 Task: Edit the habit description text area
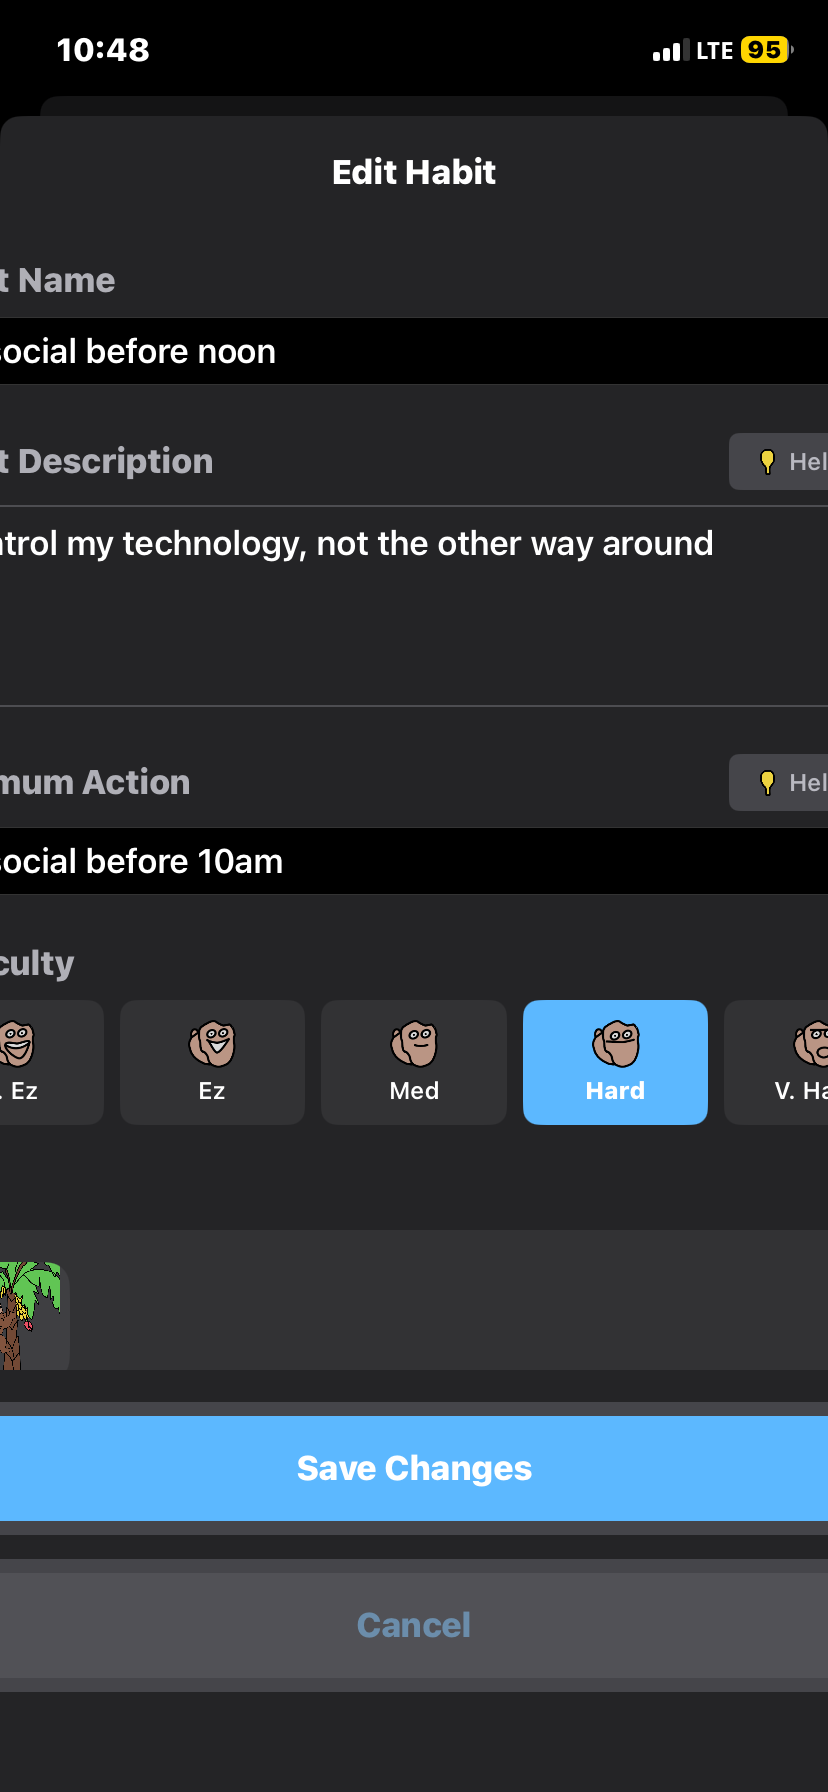tap(414, 606)
